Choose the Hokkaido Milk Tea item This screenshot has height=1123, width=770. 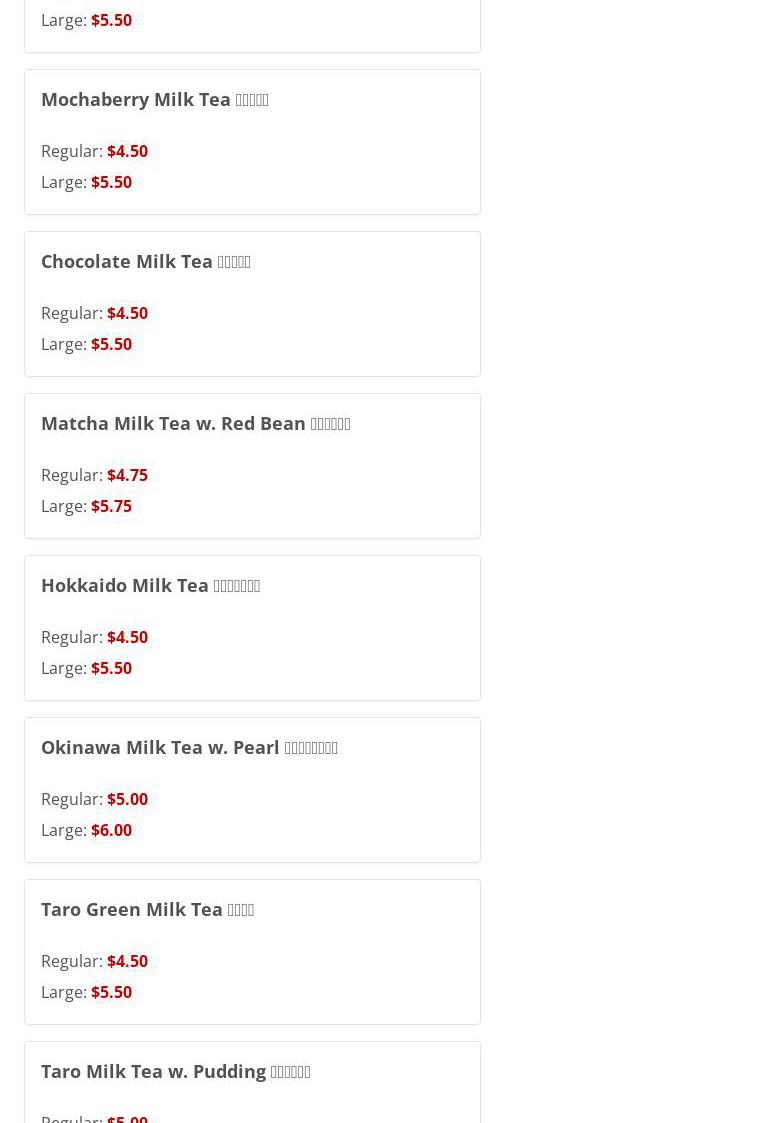[150, 586]
